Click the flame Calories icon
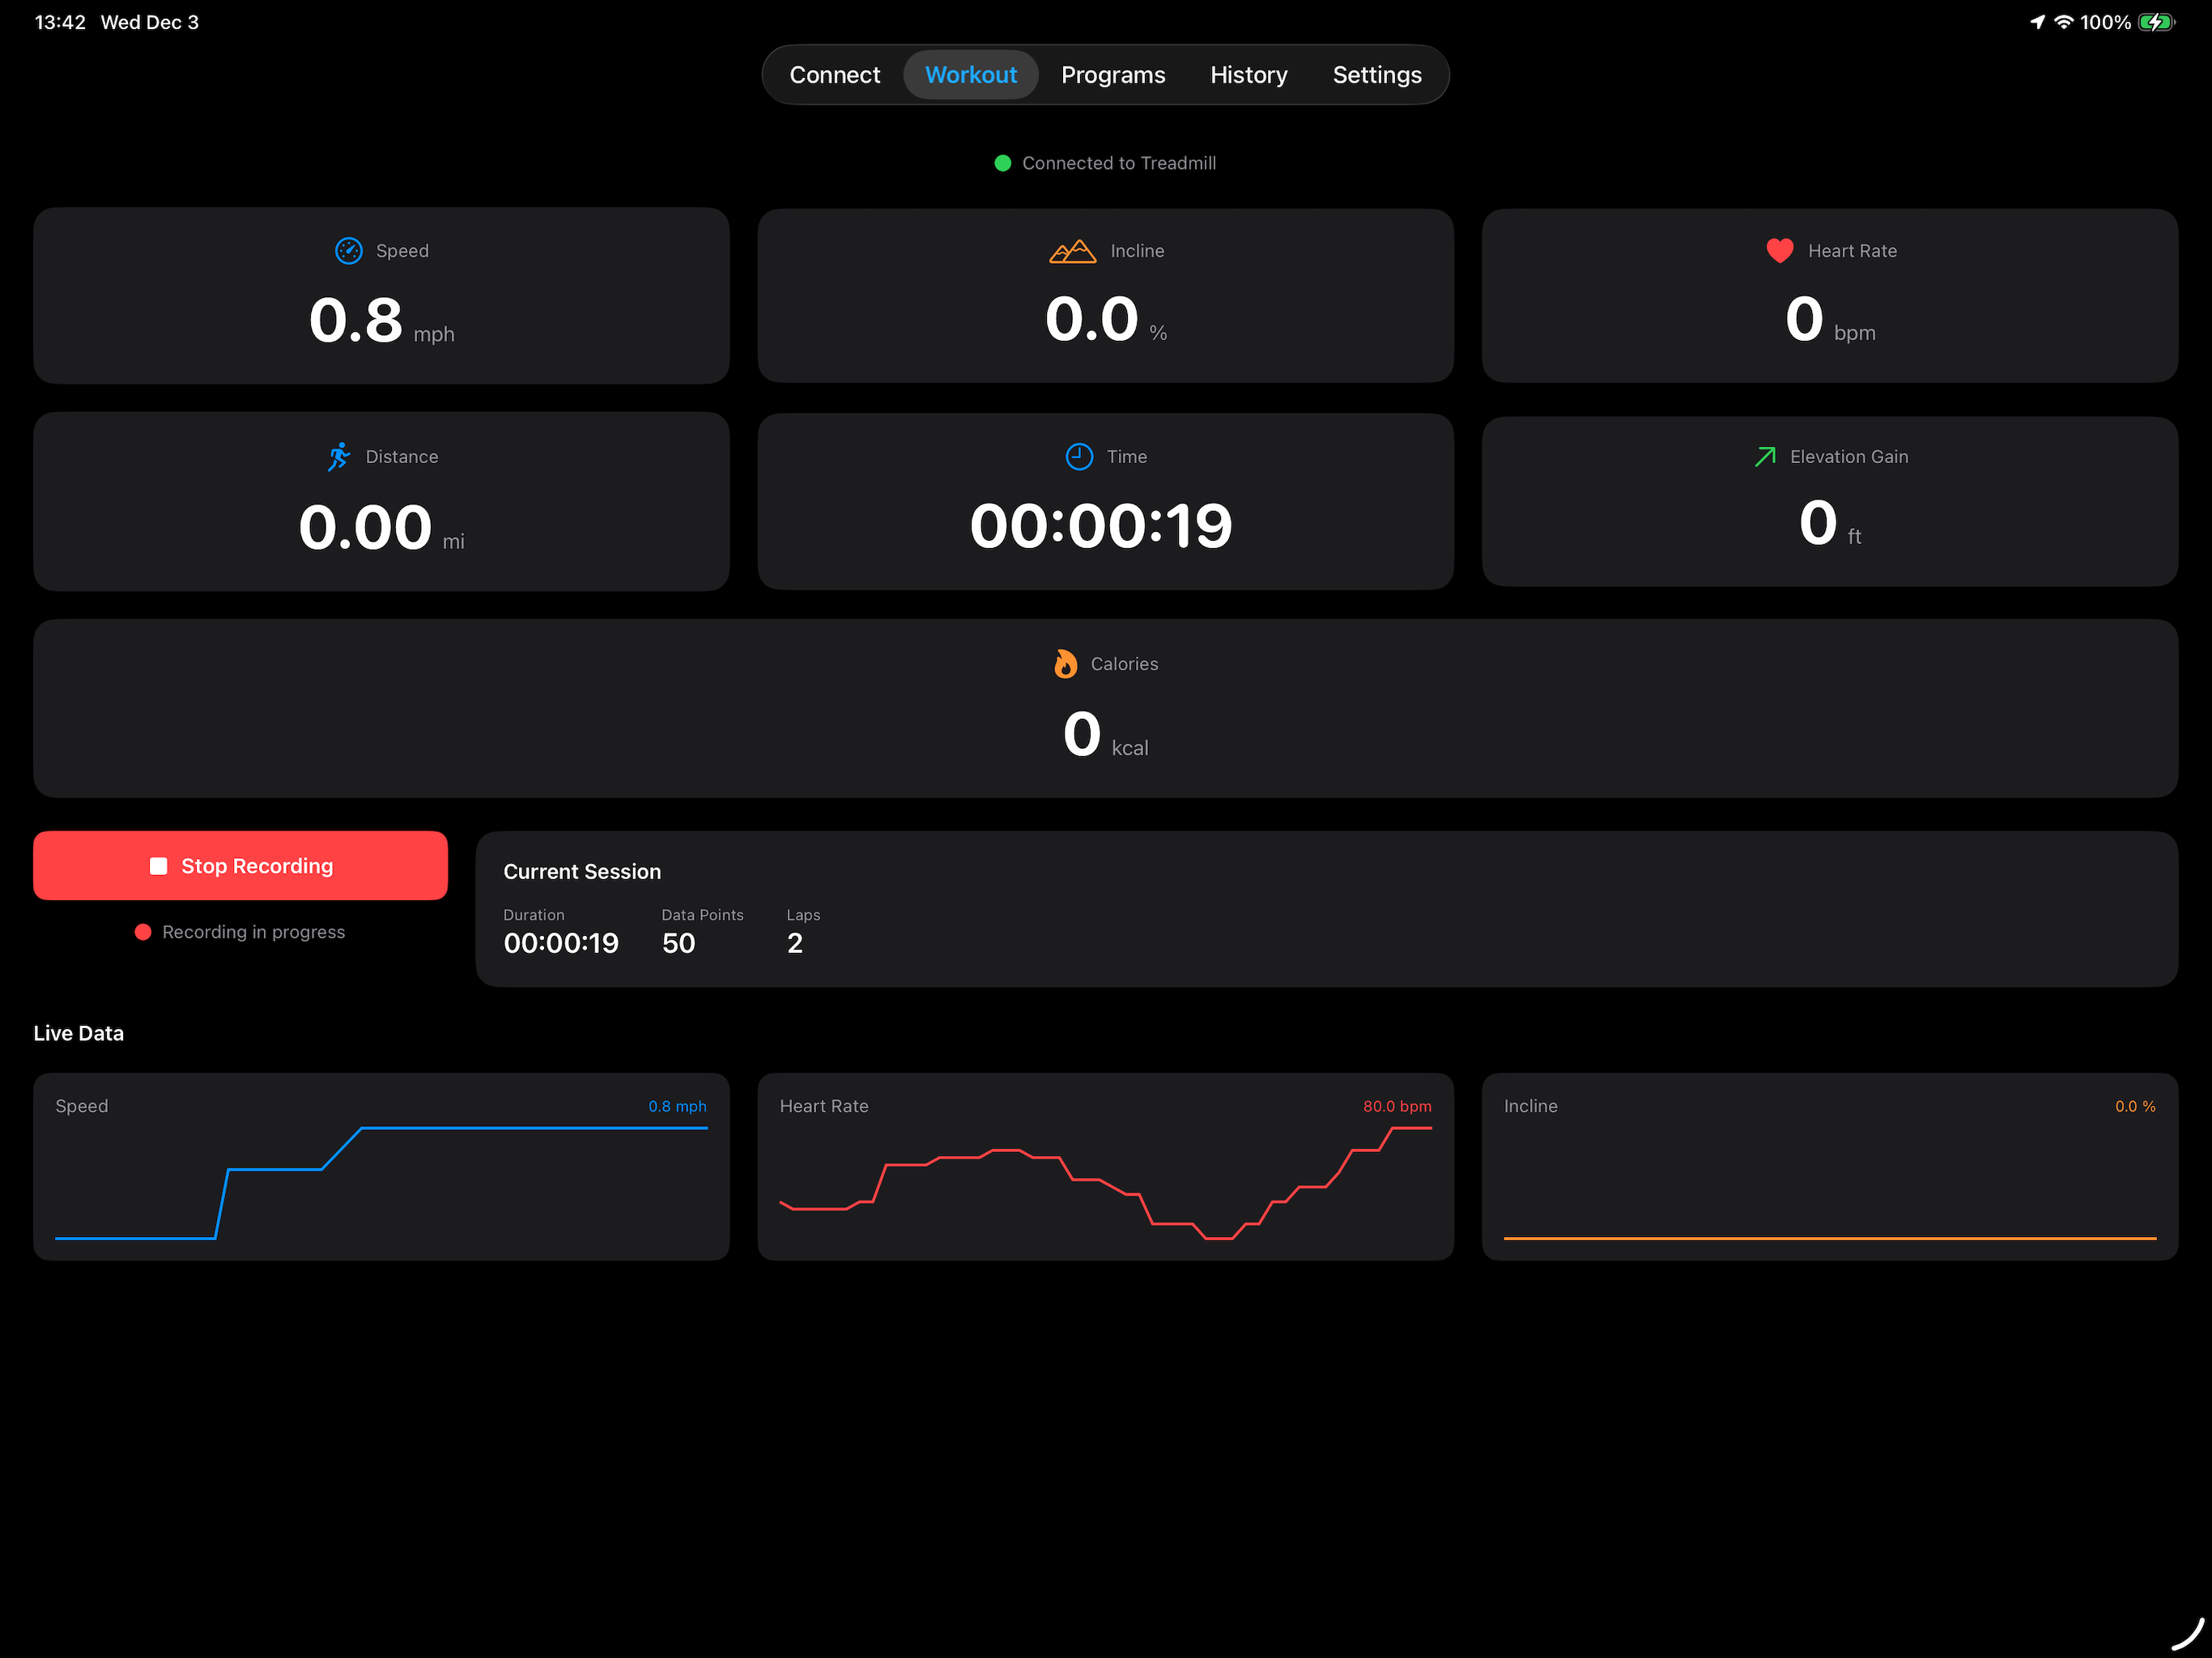Screen dimensions: 2212x1658 [1065, 663]
